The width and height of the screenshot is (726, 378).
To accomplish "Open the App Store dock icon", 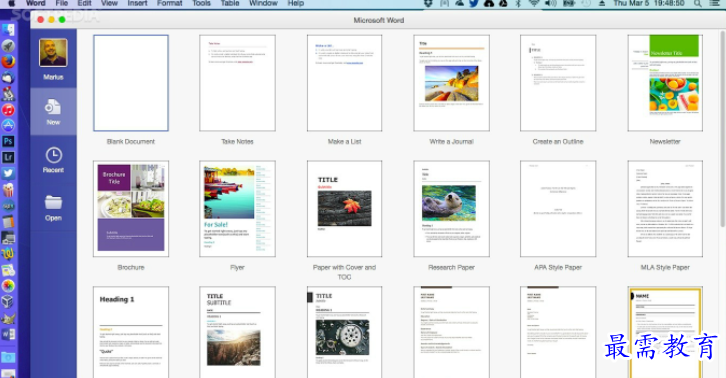I will [8, 126].
